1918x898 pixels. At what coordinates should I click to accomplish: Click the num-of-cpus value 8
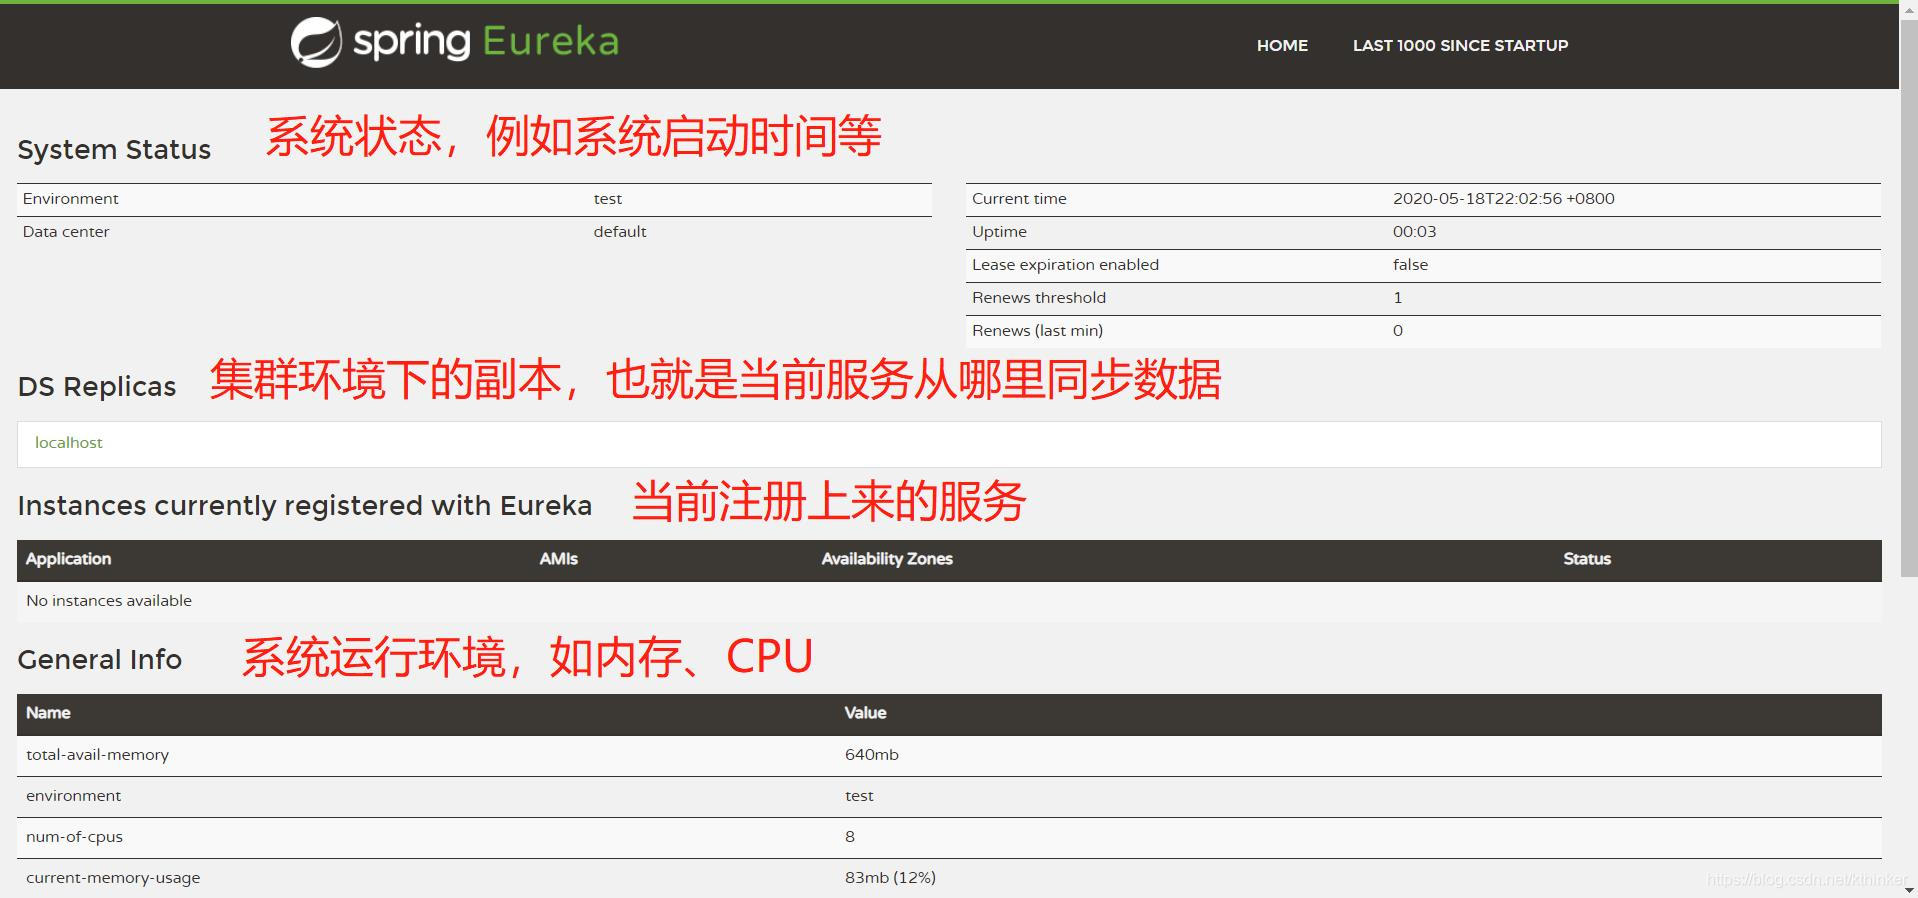pos(850,837)
